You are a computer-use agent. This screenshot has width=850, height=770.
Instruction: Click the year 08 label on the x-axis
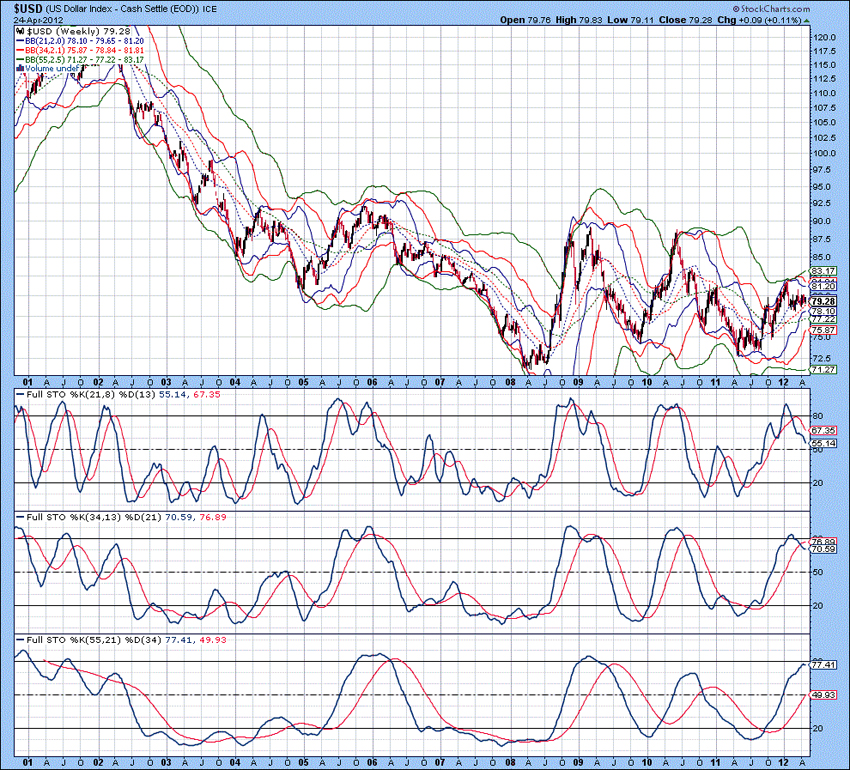coord(509,383)
